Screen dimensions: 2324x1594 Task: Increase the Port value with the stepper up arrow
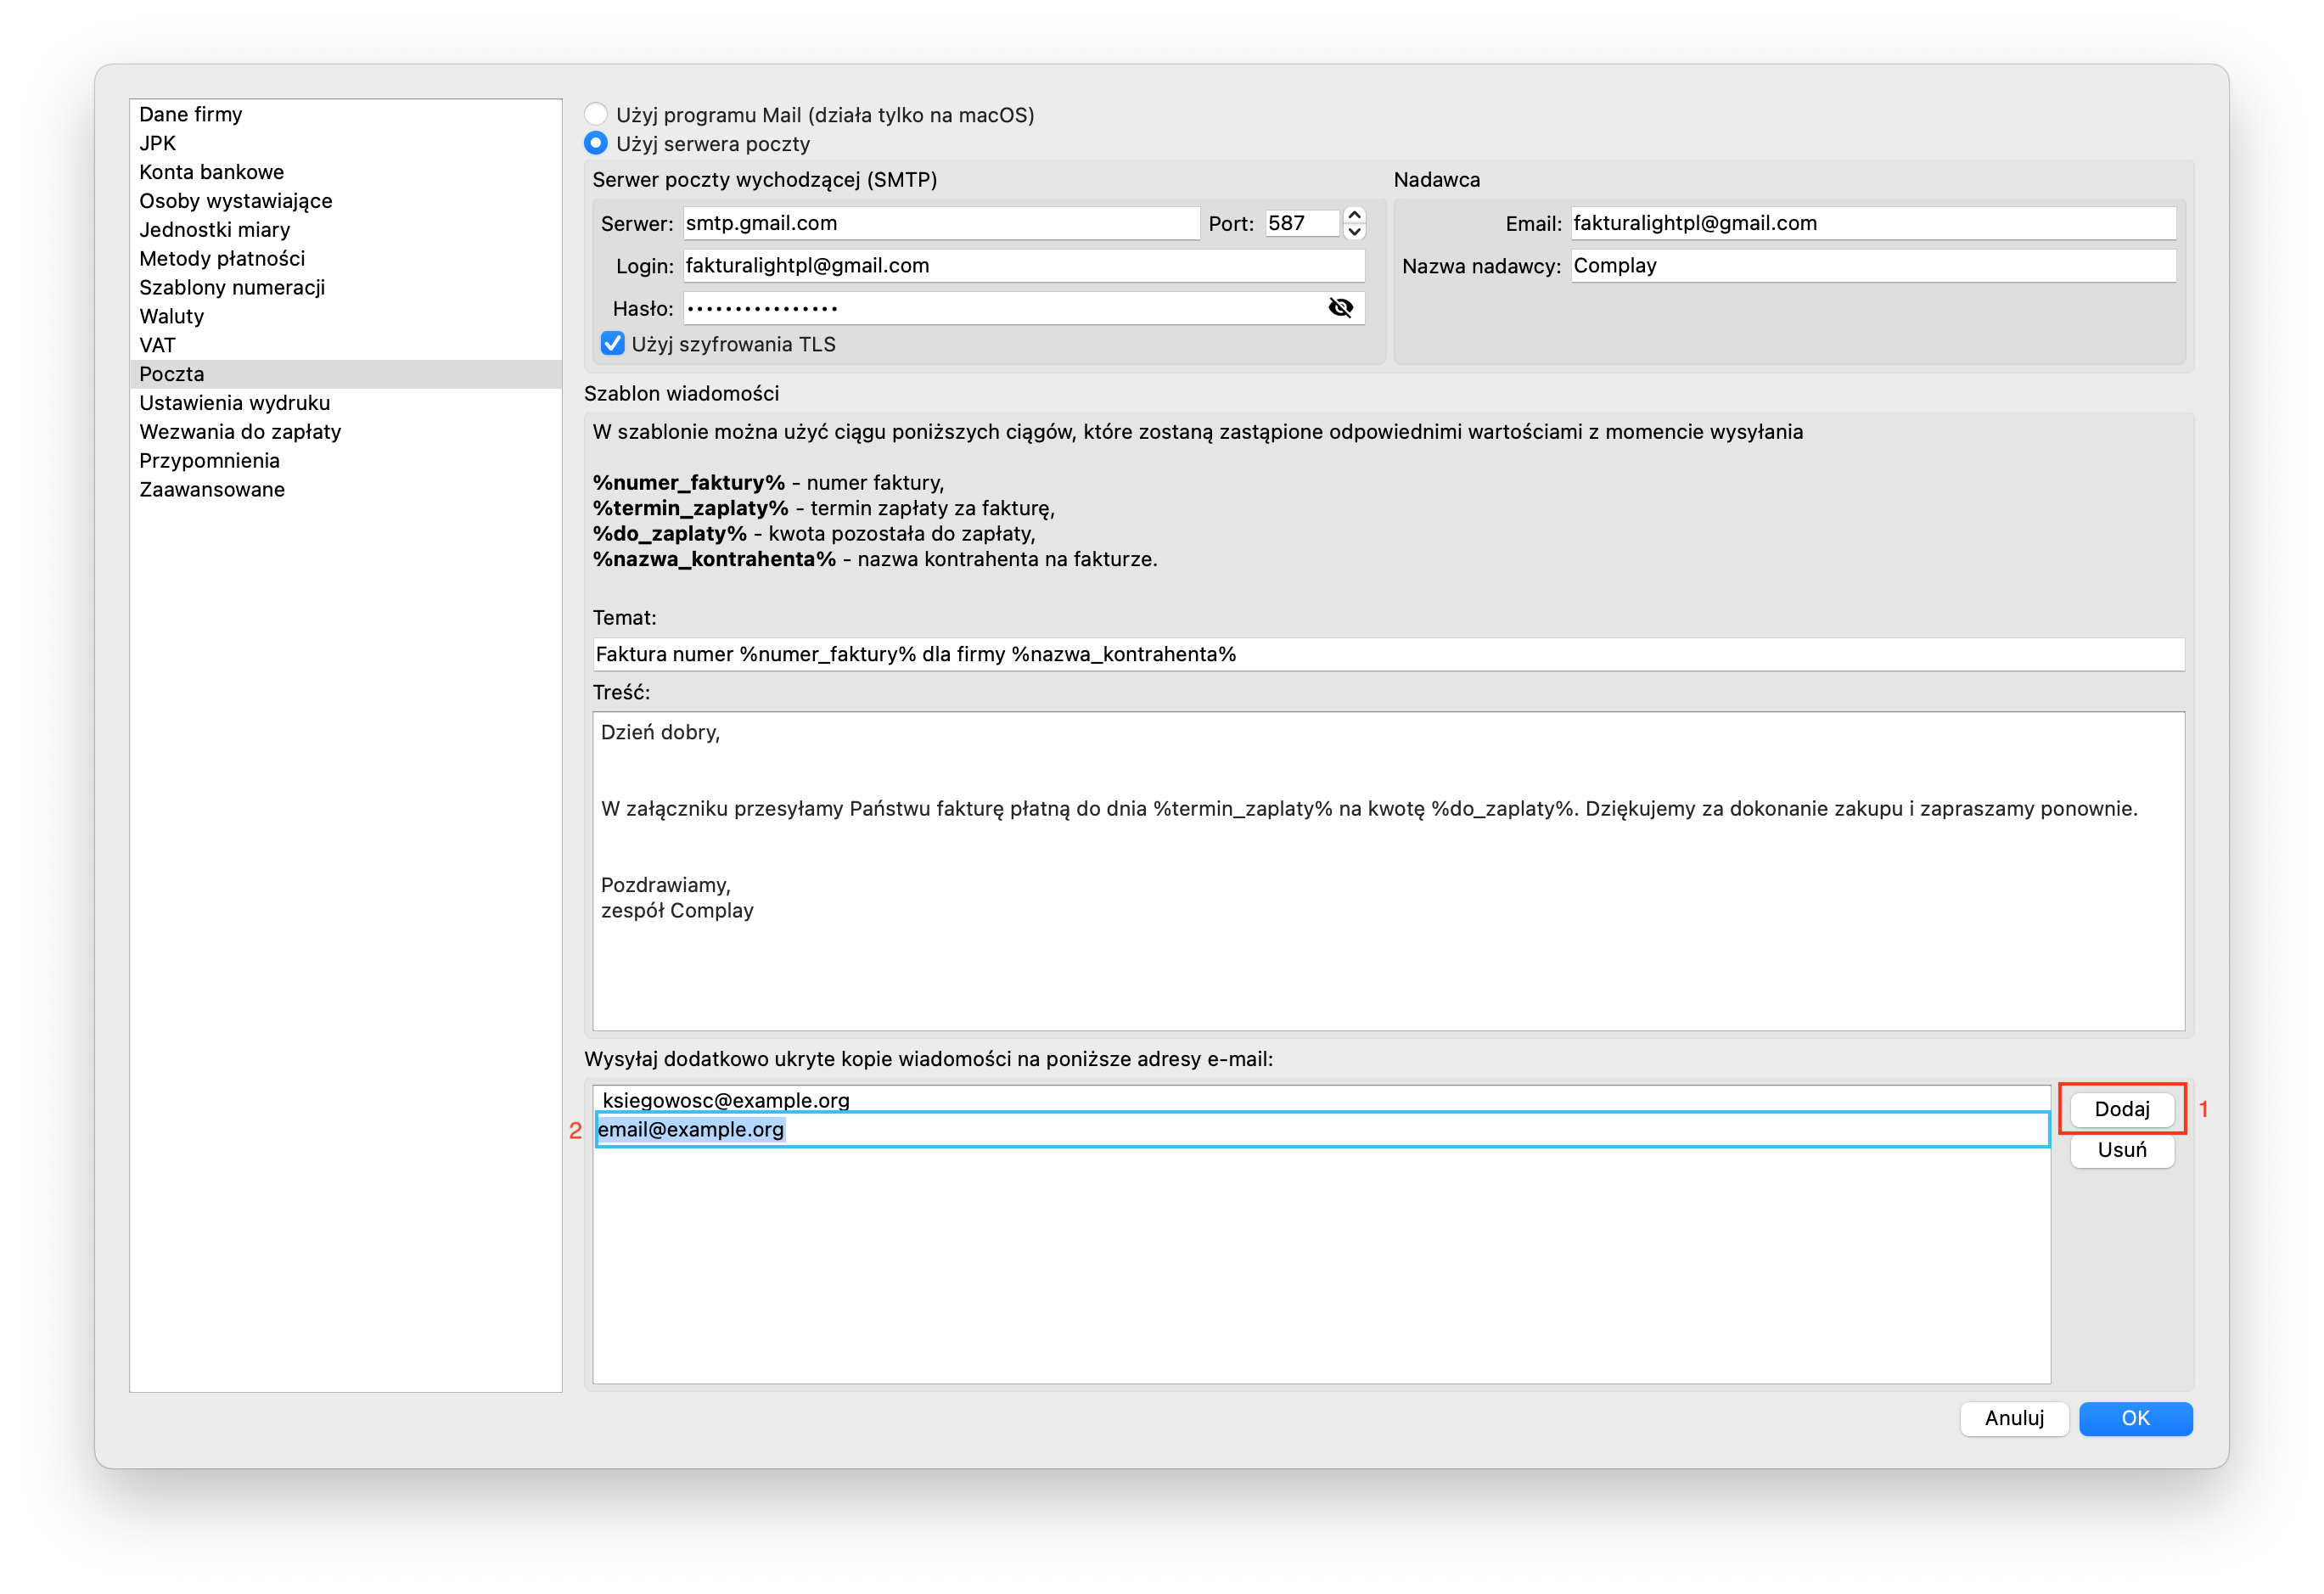[1354, 215]
